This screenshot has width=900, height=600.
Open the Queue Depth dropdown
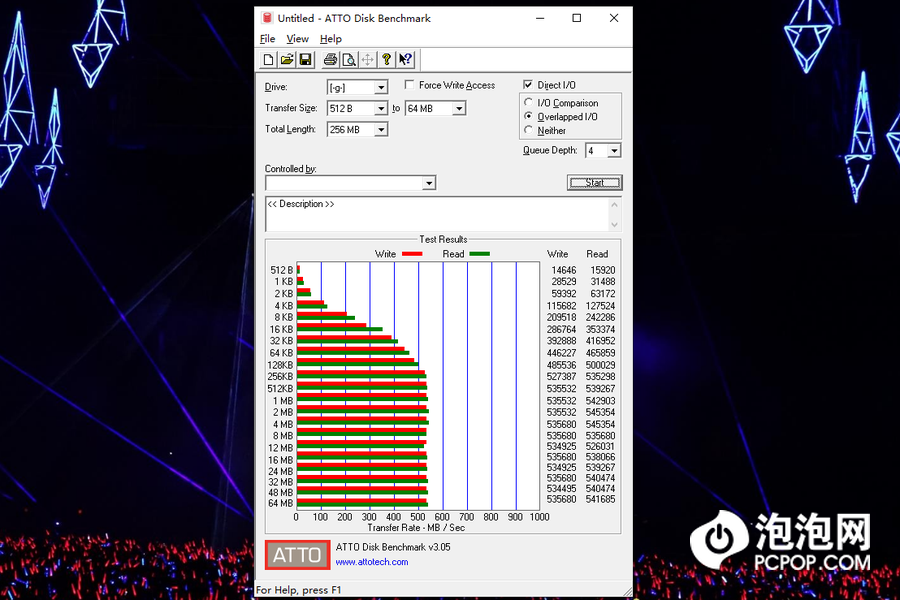(614, 150)
